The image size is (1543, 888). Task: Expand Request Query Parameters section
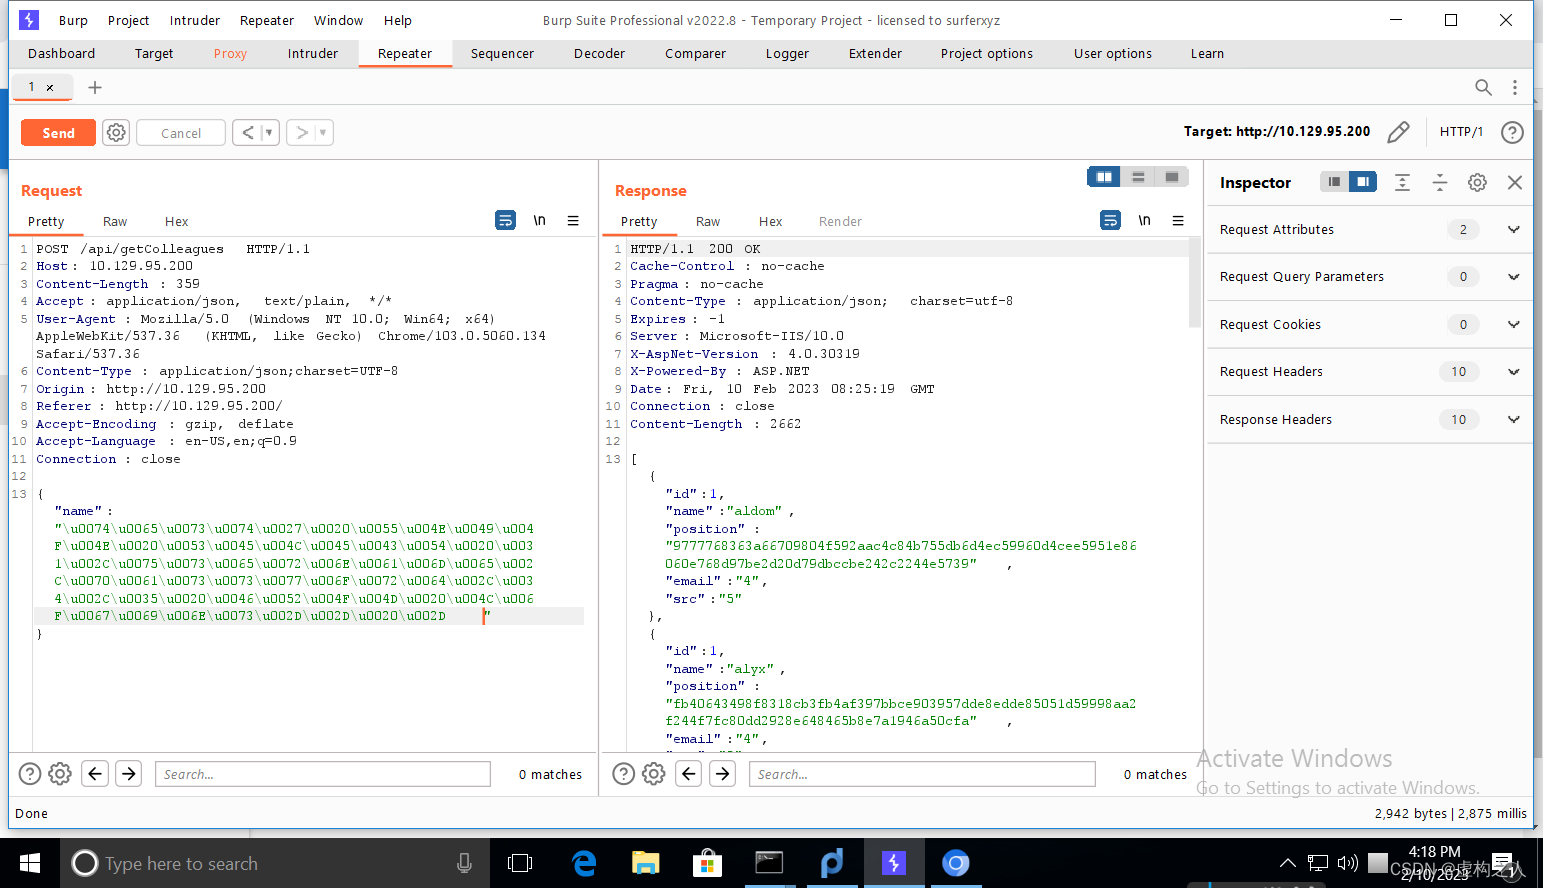click(x=1513, y=277)
